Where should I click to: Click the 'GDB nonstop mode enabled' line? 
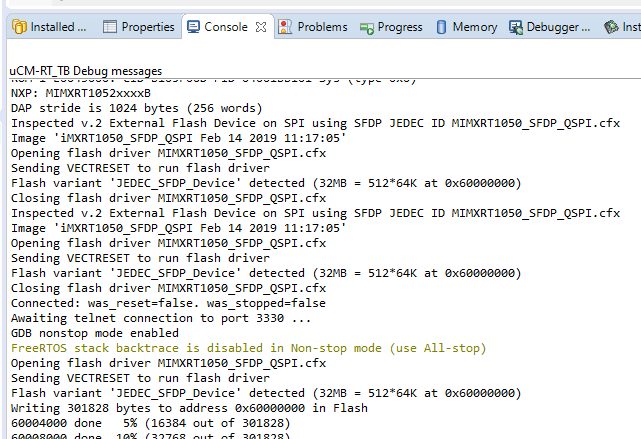(x=95, y=333)
